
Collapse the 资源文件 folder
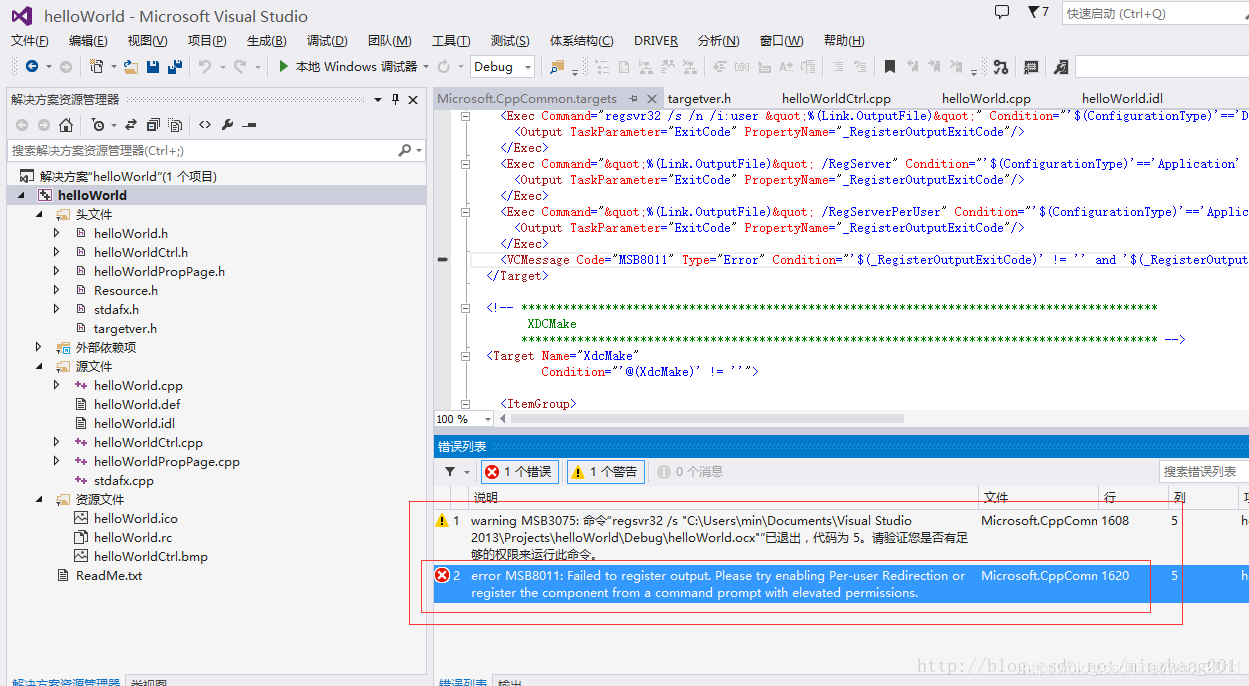[40, 499]
